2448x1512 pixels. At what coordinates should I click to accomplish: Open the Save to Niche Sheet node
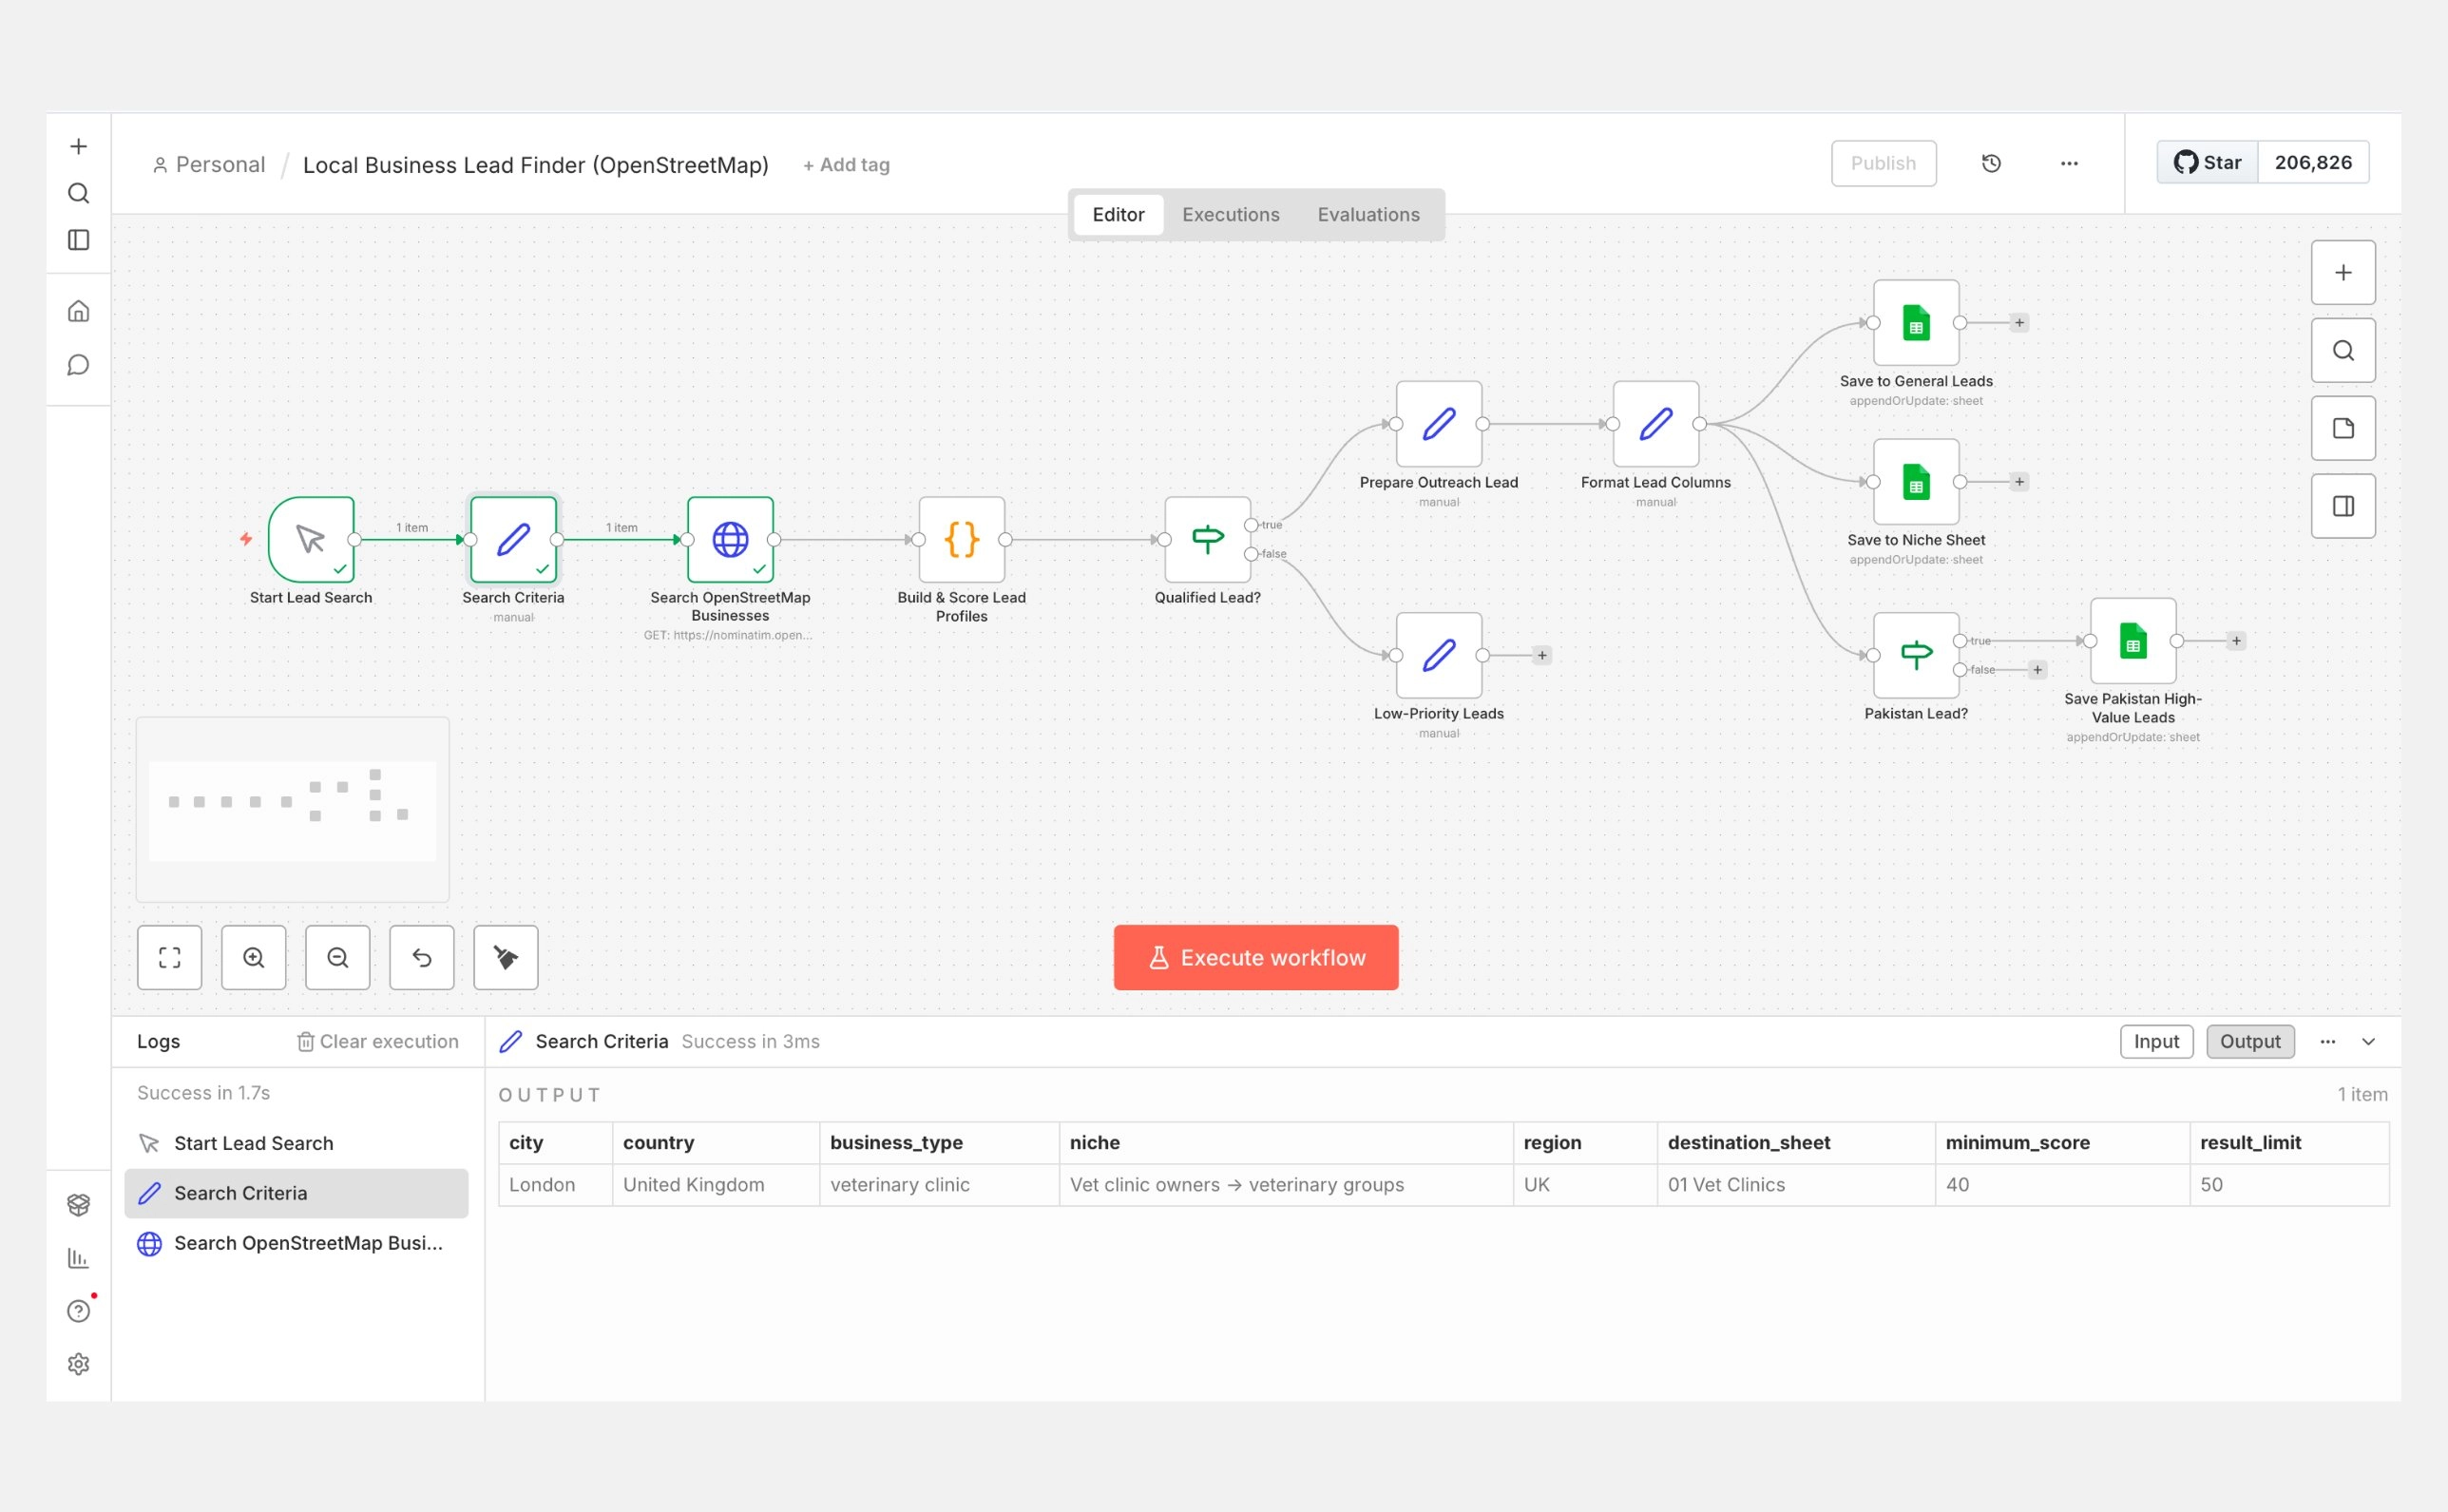click(1916, 481)
